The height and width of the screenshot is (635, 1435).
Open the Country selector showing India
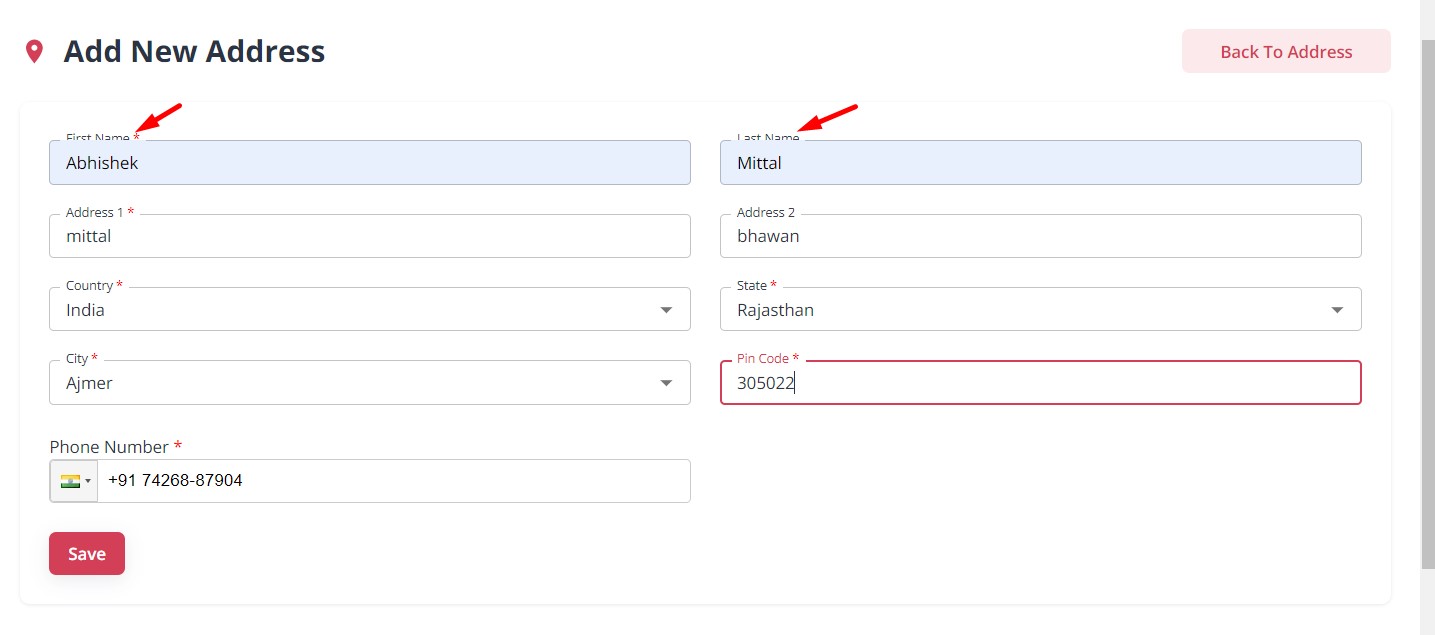coord(350,310)
